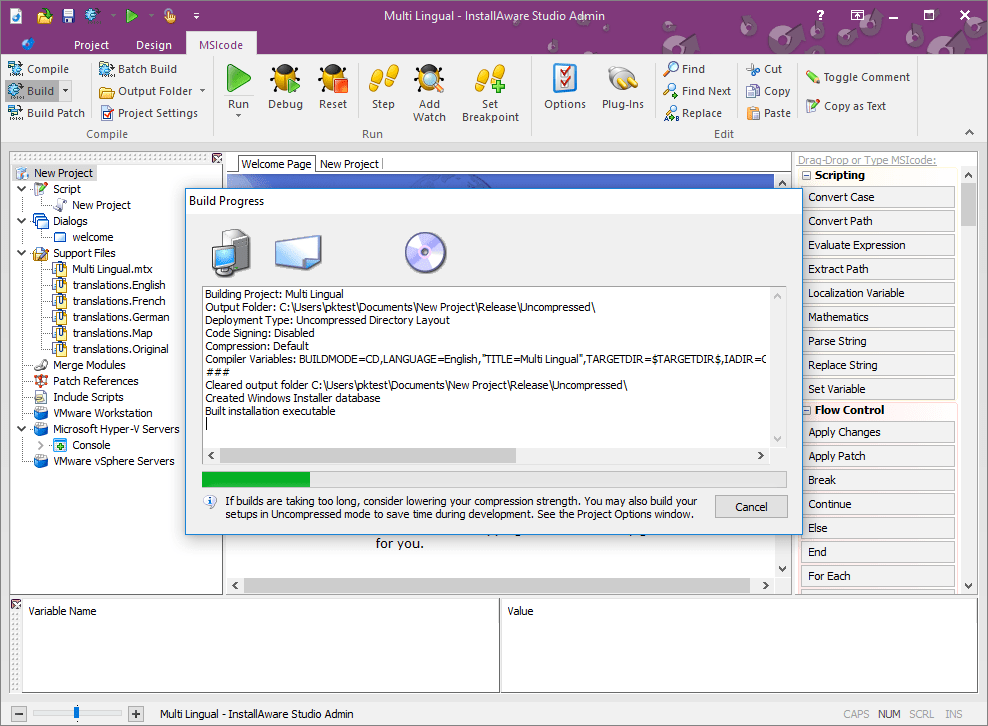
Task: Cancel the build in the Build Progress dialog
Action: click(x=751, y=506)
